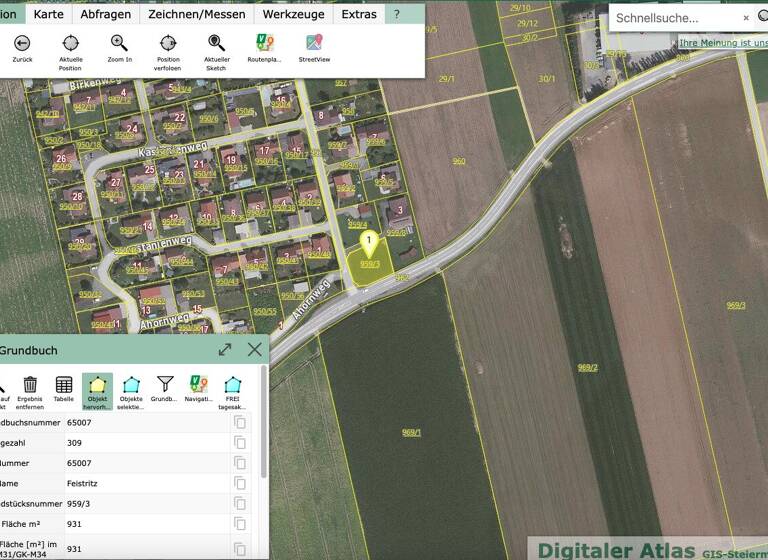
Task: Clear the Schnellsuche field with the x
Action: [746, 18]
